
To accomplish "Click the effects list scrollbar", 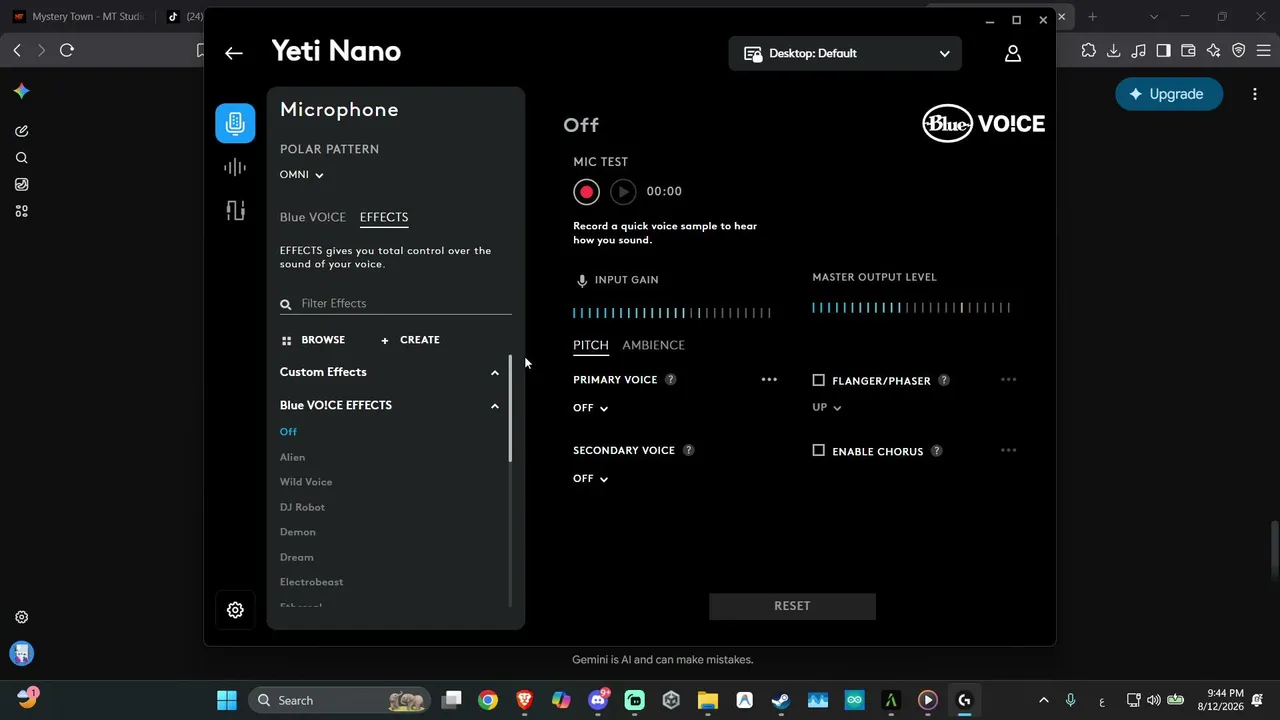I will coord(510,408).
